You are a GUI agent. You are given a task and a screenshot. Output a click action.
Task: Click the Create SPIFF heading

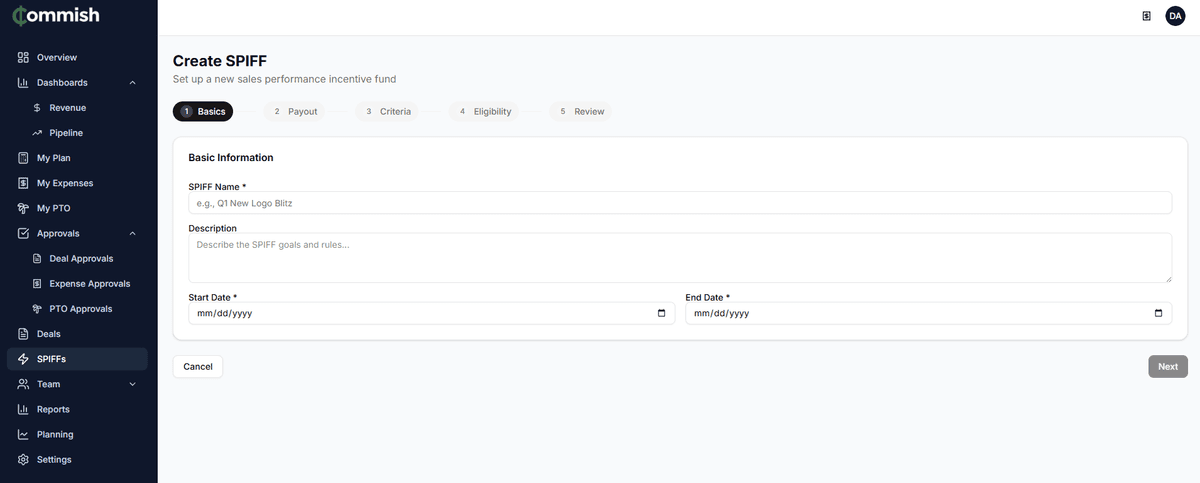pos(220,61)
